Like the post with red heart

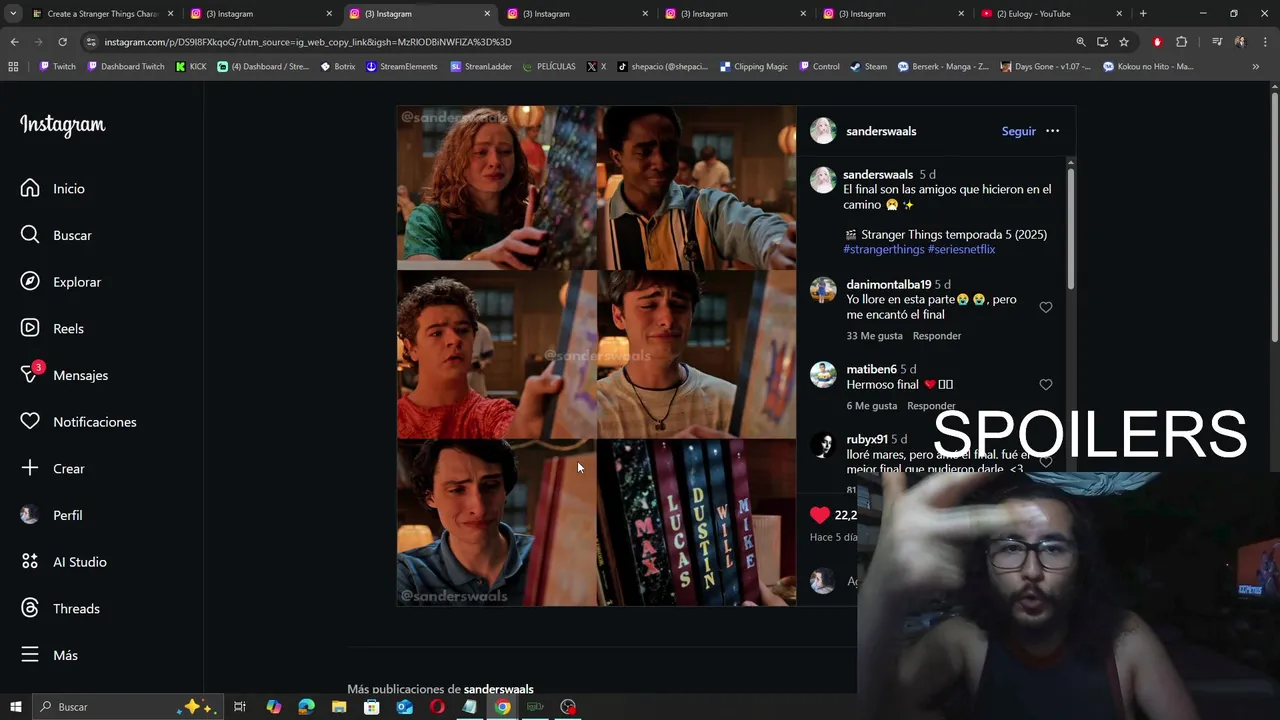[x=820, y=515]
